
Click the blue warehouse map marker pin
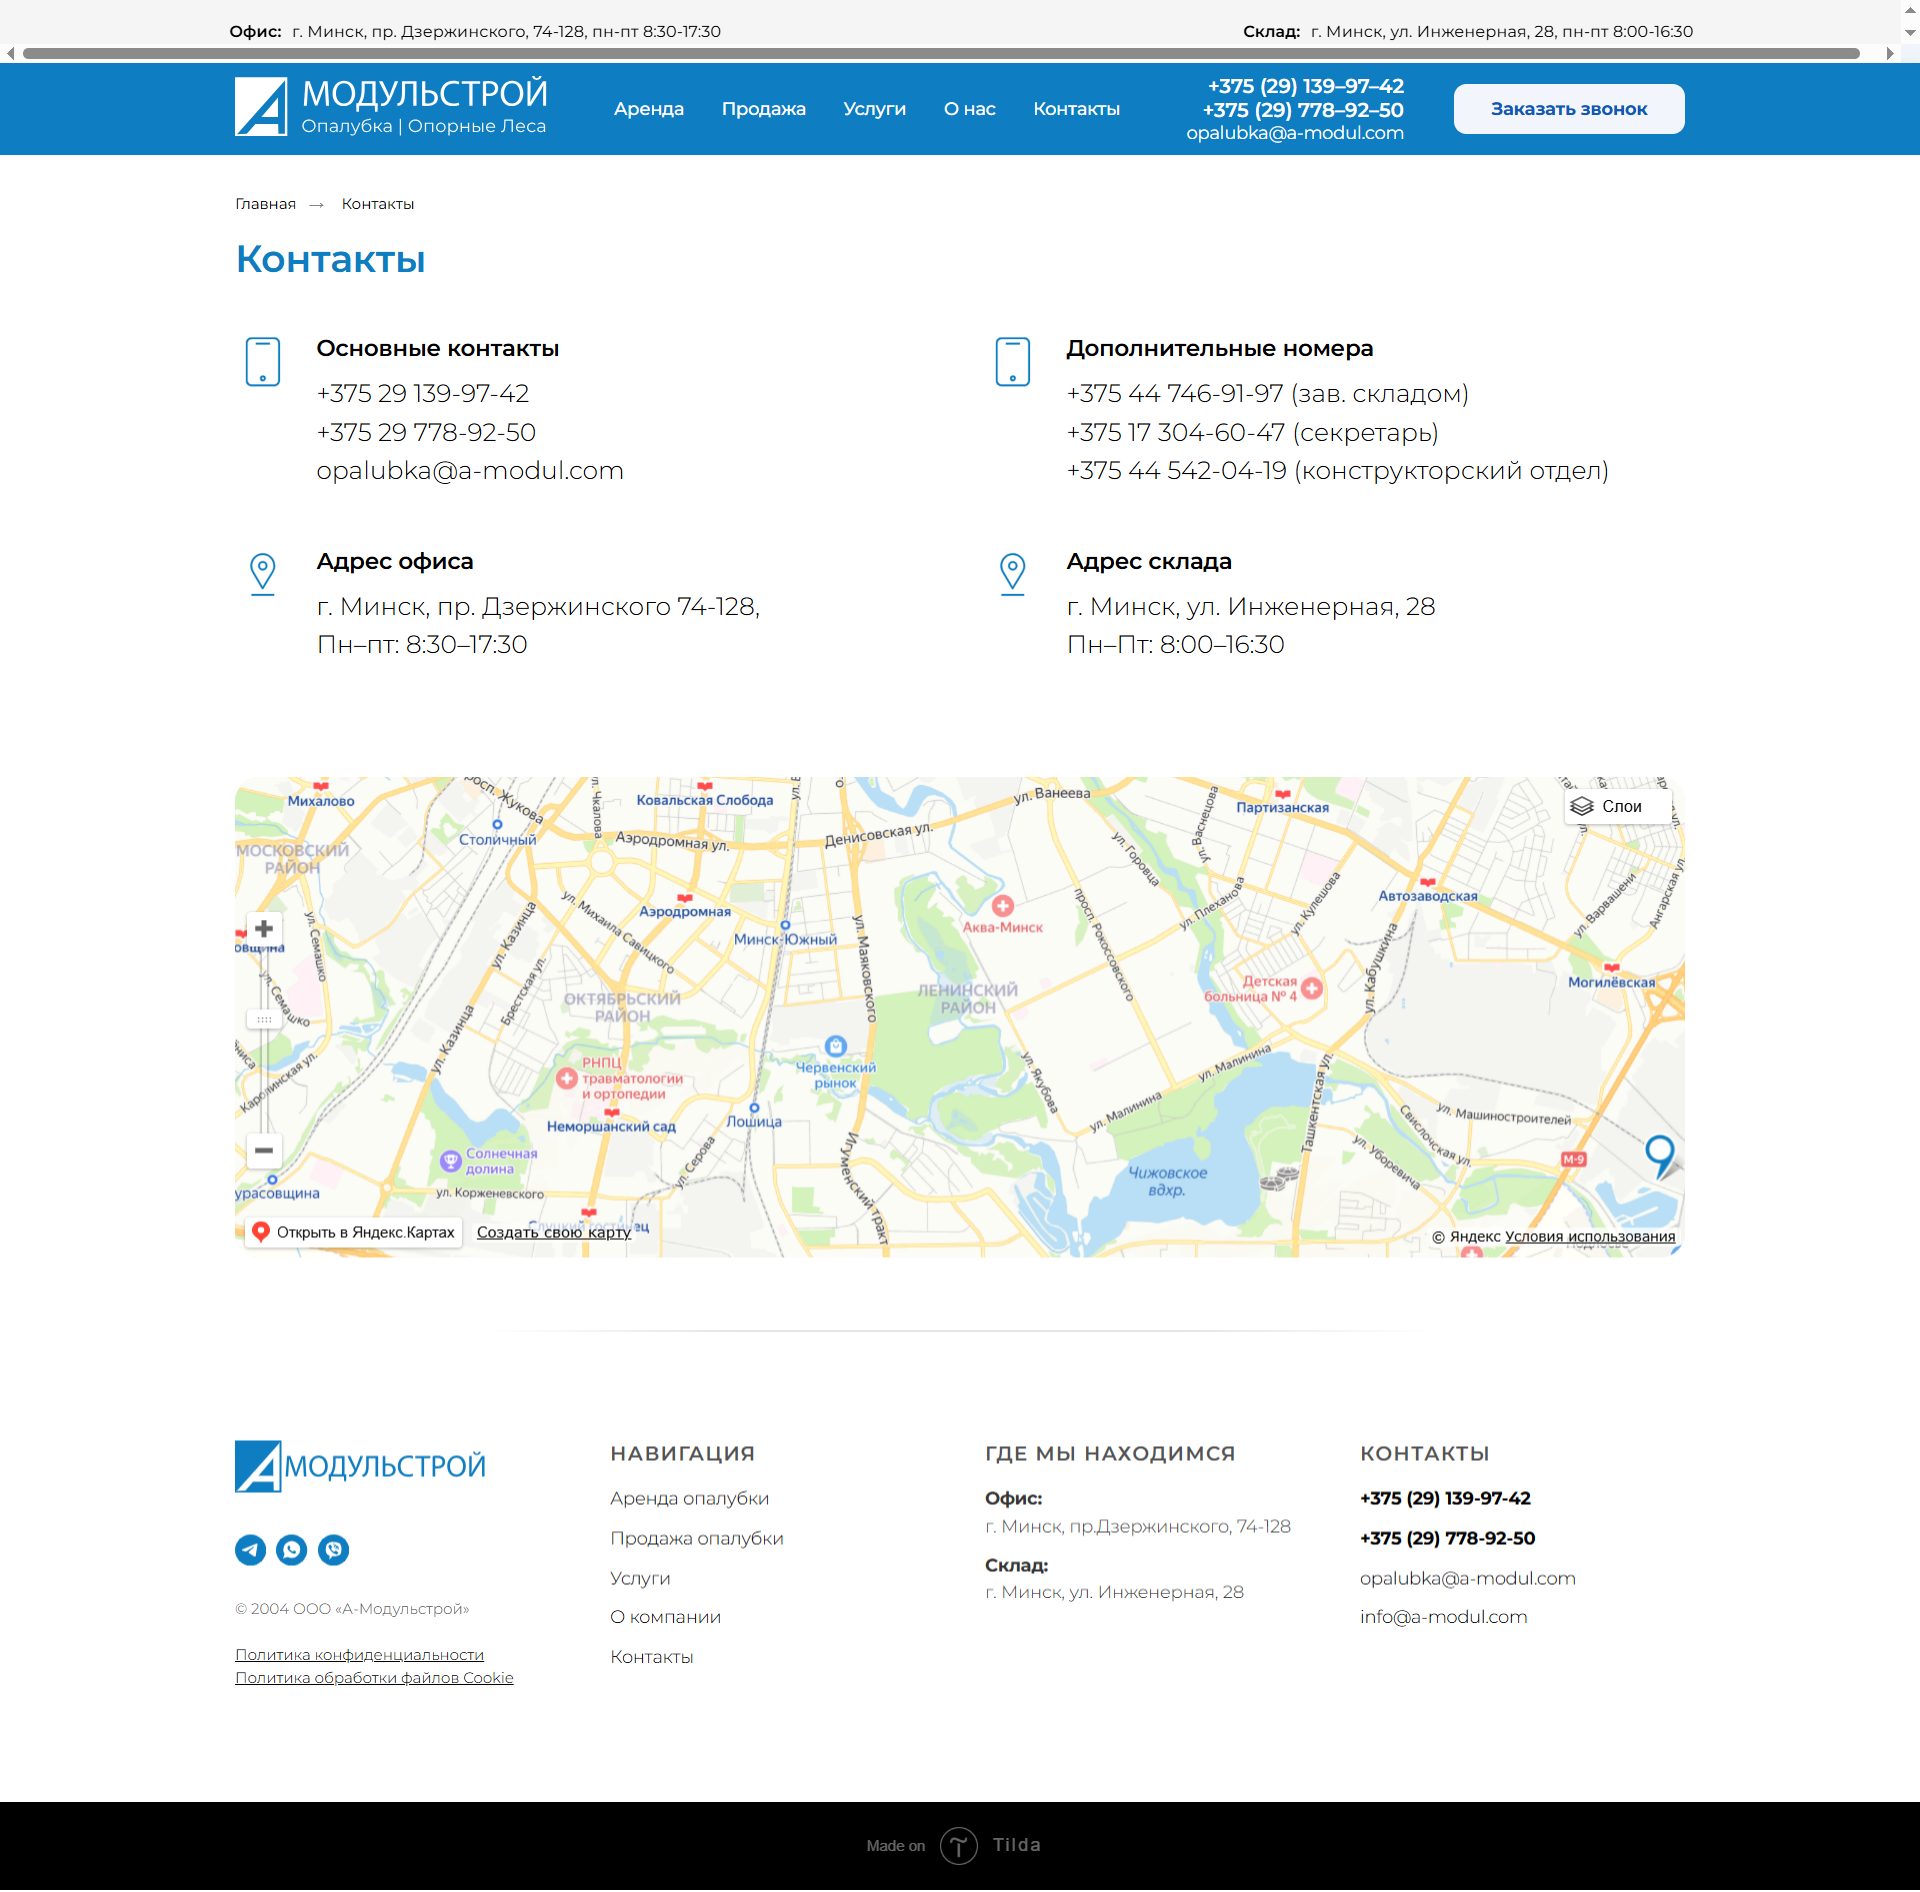pyautogui.click(x=1659, y=1153)
